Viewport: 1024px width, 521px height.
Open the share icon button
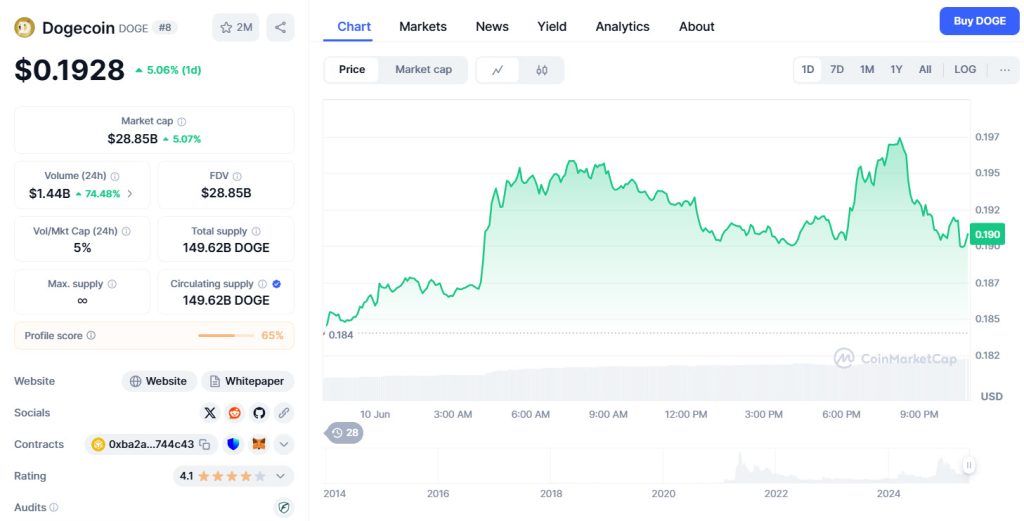click(280, 27)
